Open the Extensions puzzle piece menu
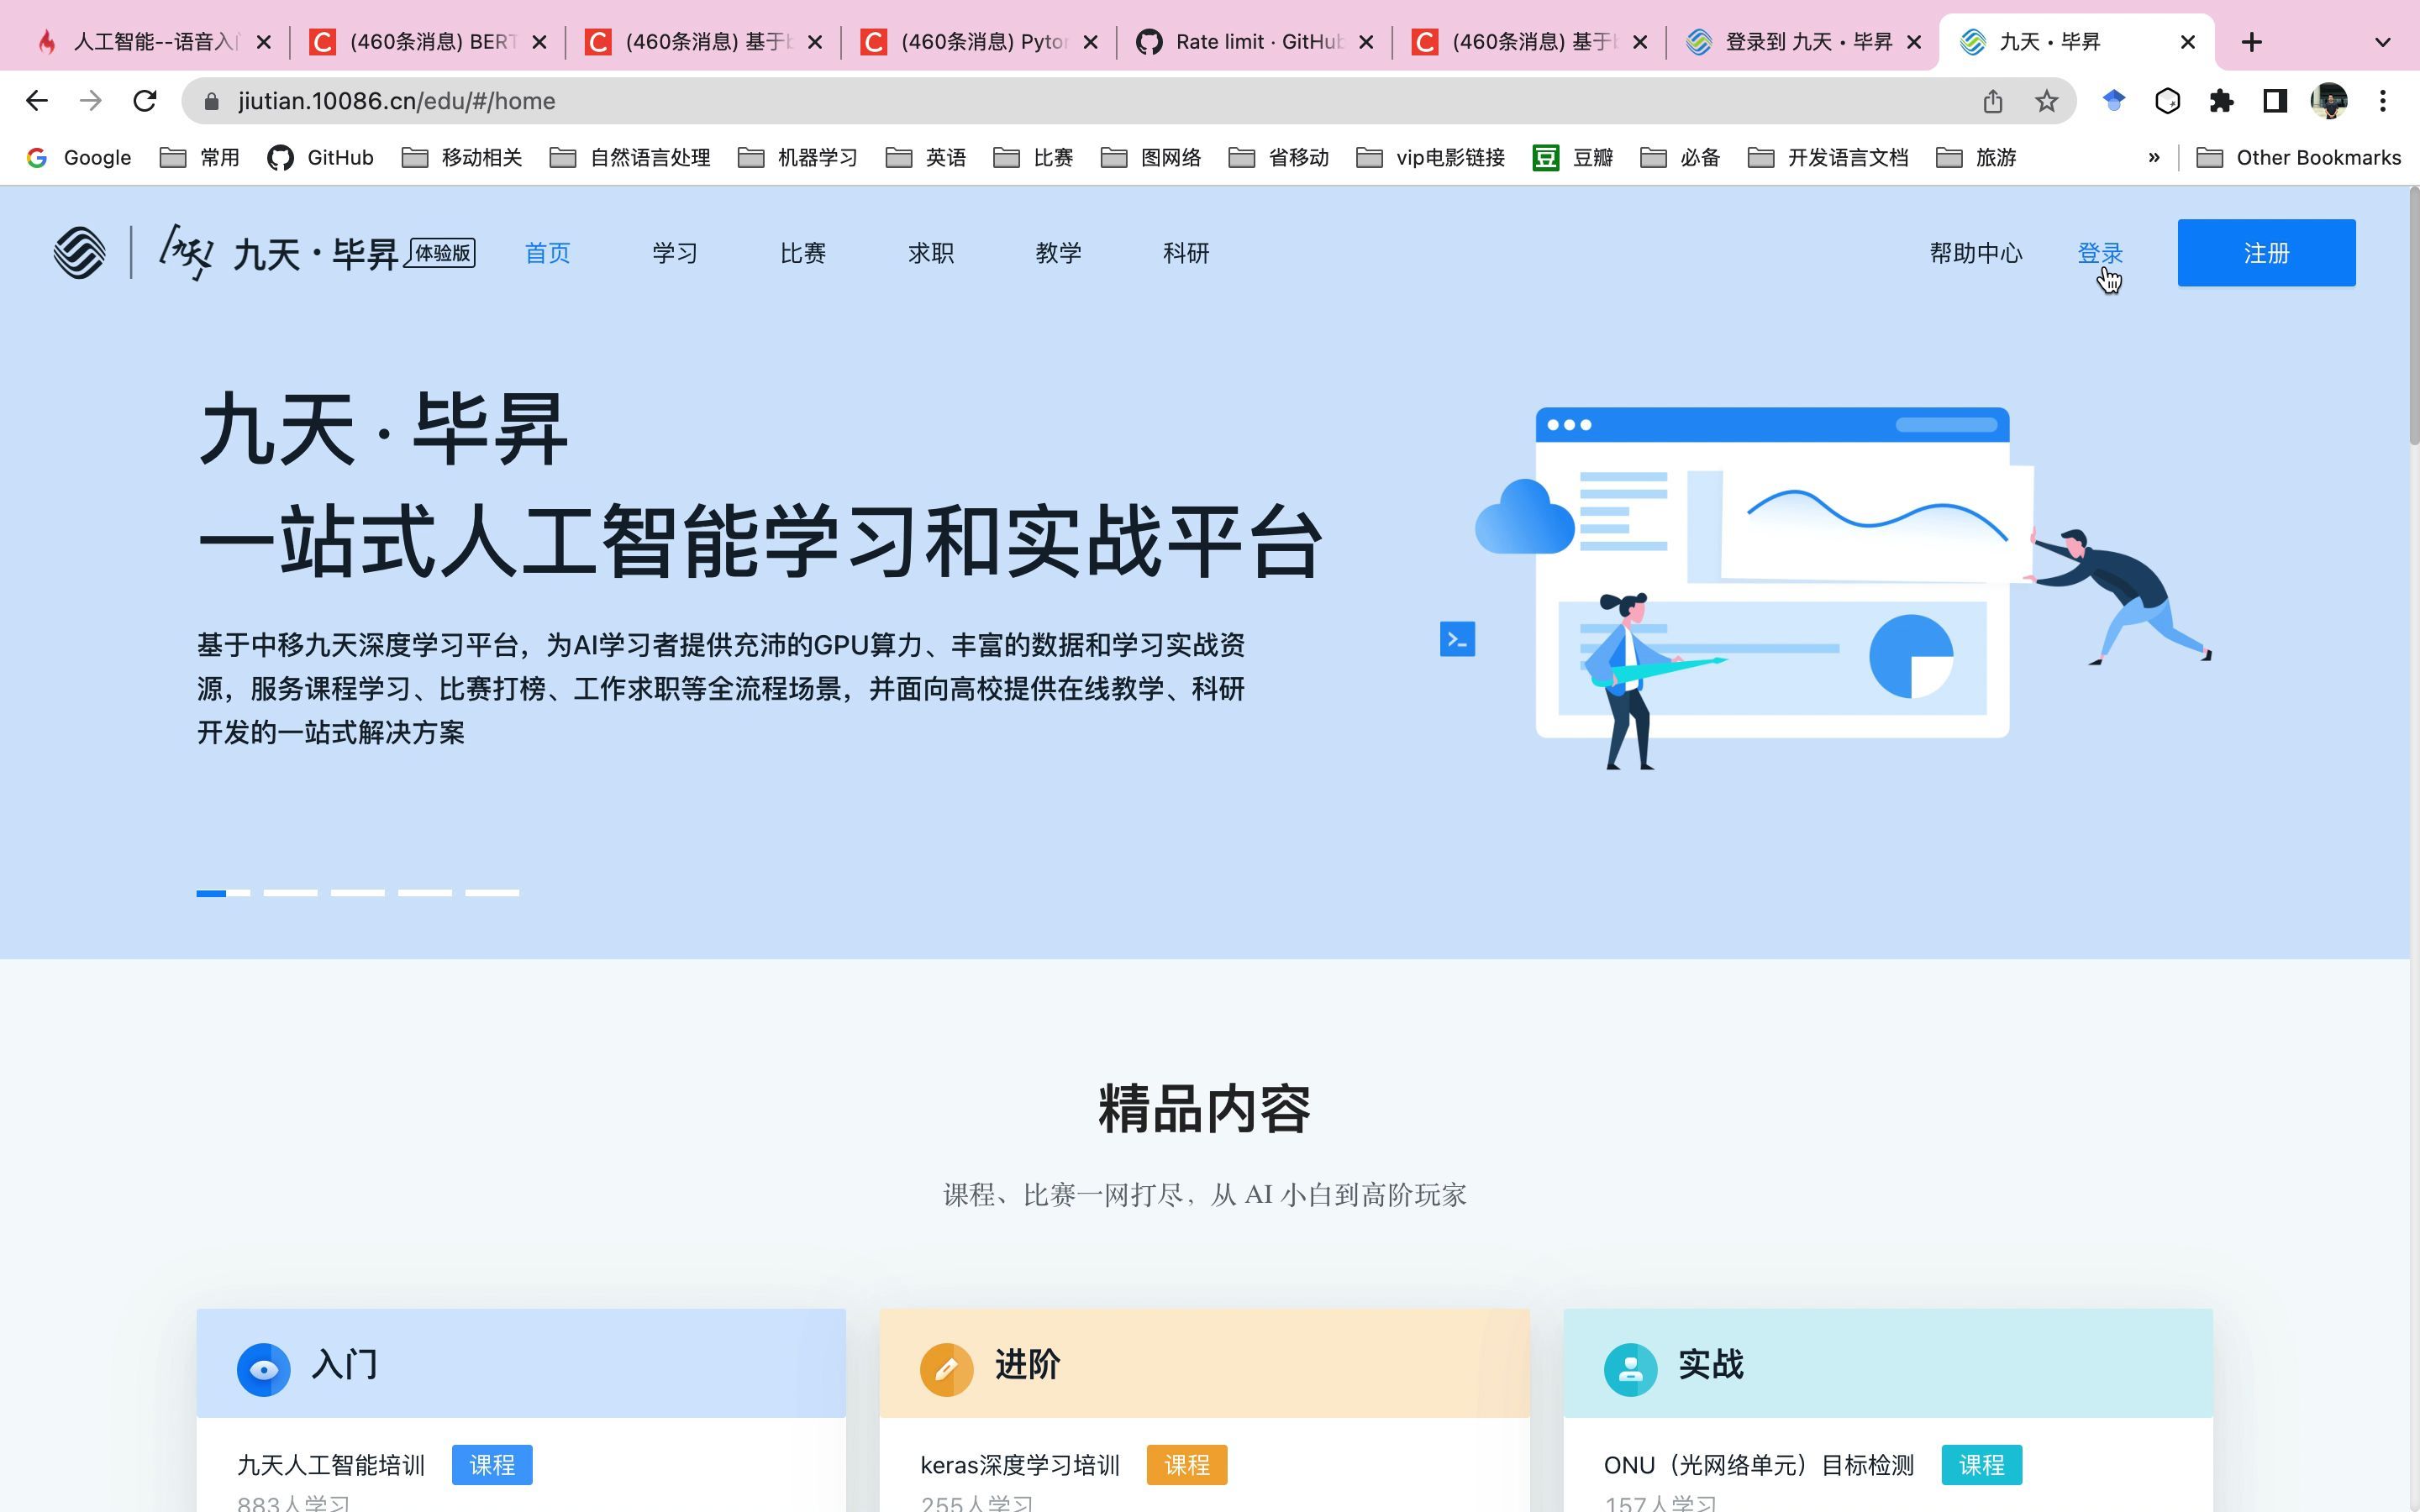2420x1512 pixels. 2221,101
